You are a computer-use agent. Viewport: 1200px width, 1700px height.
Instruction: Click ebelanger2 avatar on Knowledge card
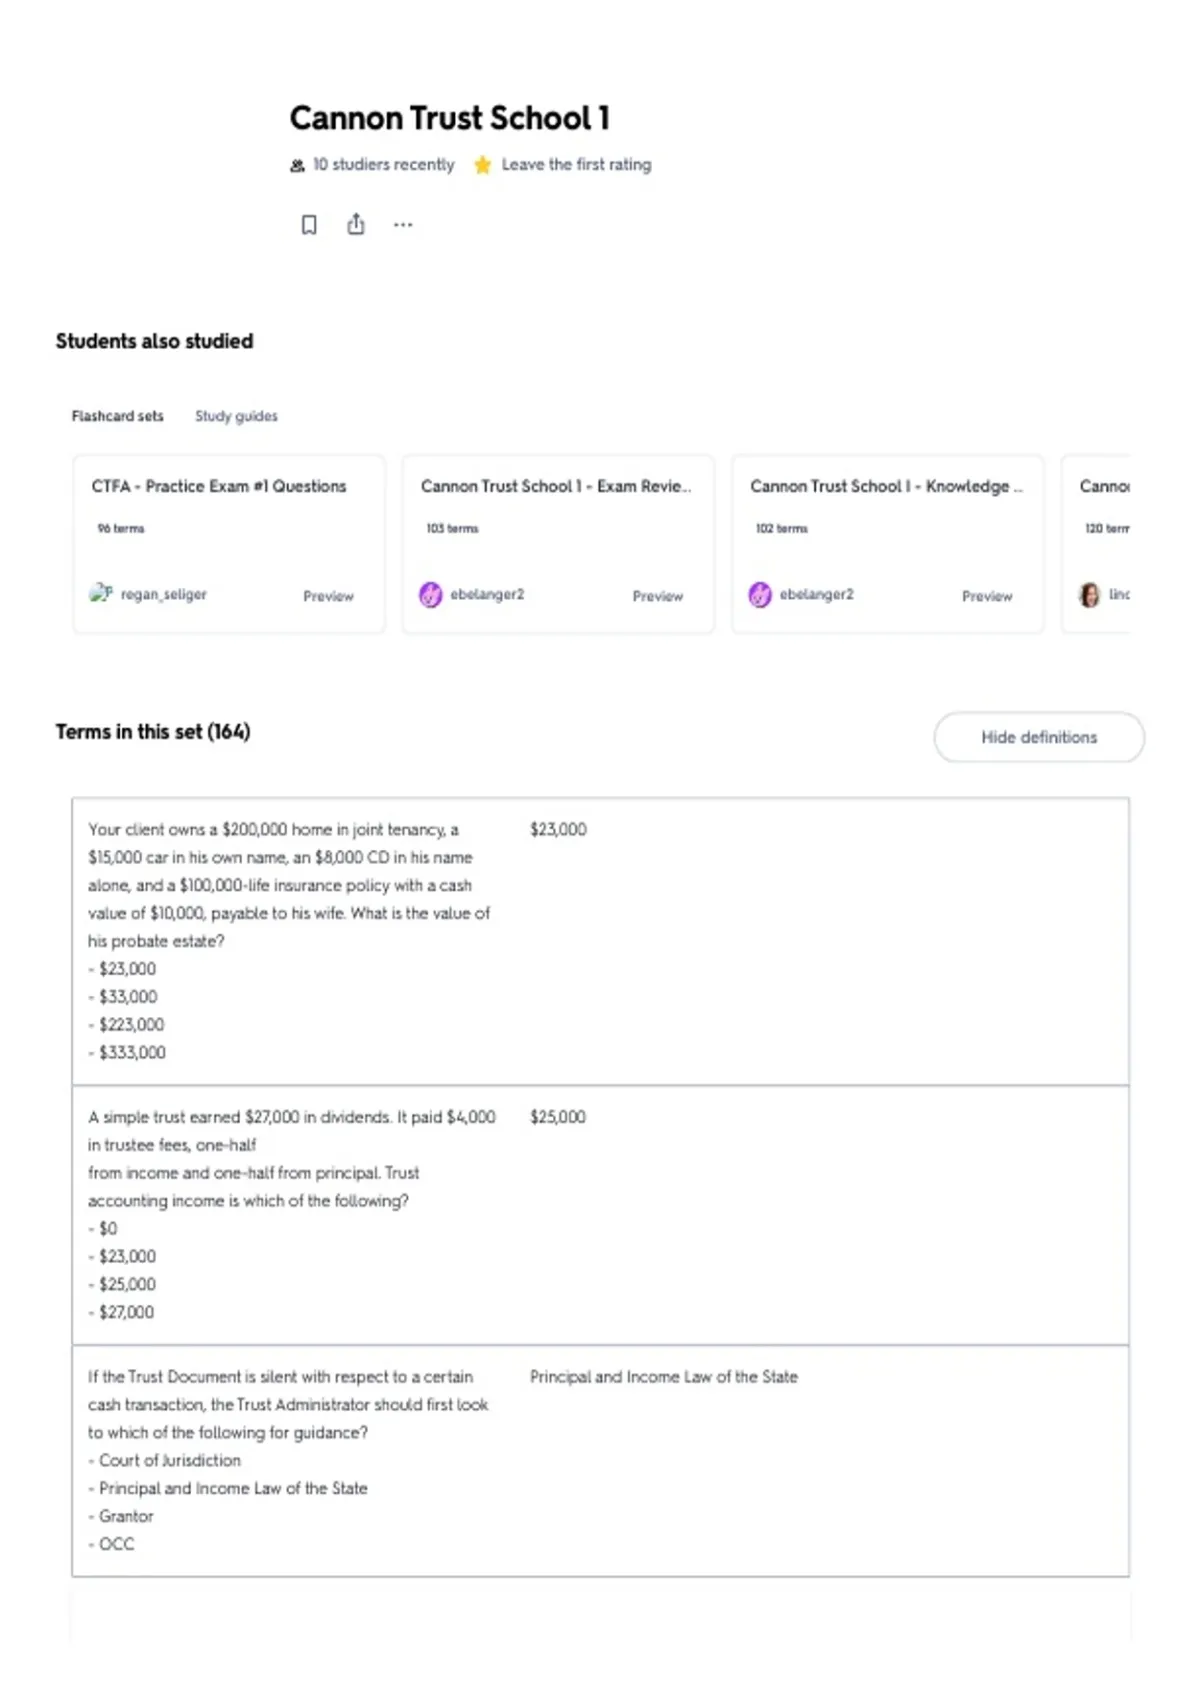760,595
